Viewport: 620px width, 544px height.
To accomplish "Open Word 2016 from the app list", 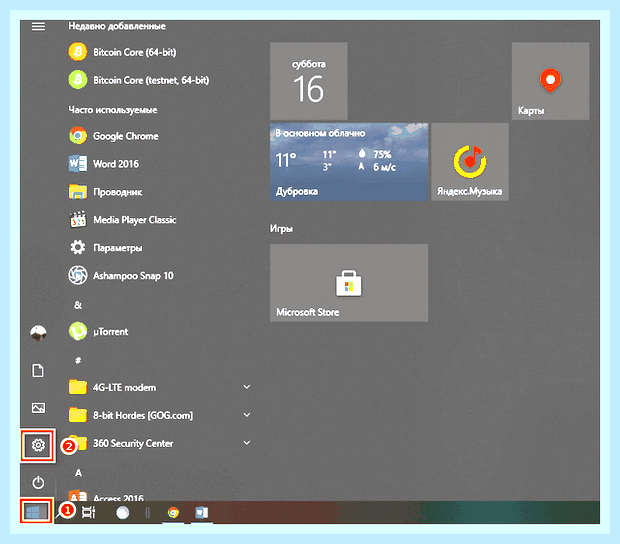I will click(x=104, y=164).
